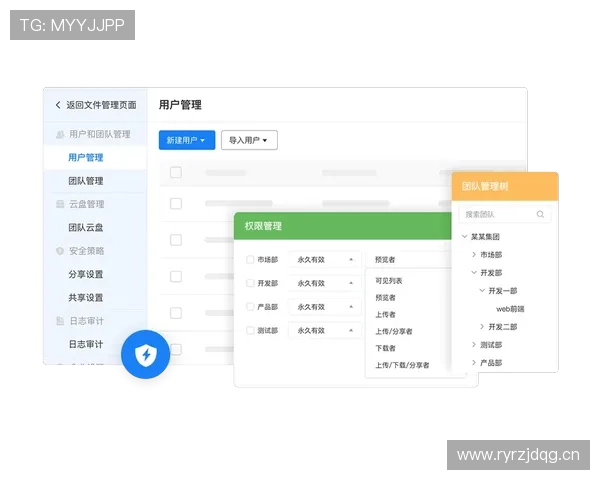Open 团队管理 in the sidebar

(x=86, y=181)
